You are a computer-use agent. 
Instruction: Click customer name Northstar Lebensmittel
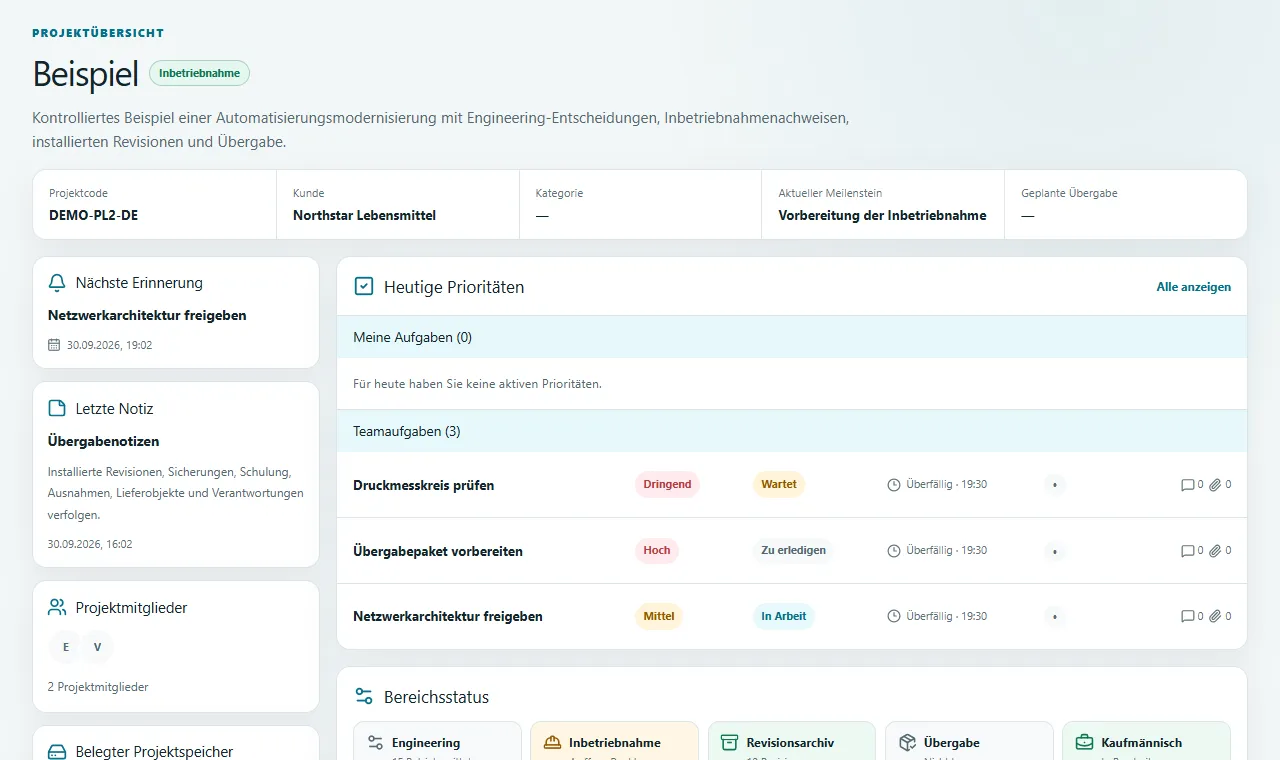coord(364,215)
